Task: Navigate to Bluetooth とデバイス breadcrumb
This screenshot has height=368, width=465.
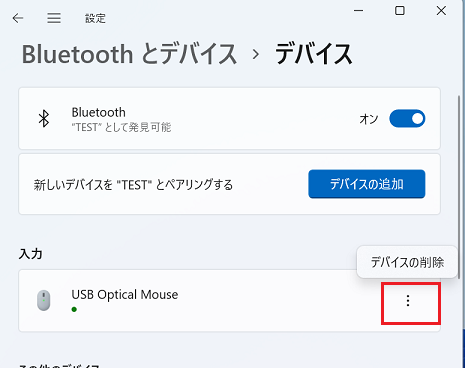Action: coord(129,54)
